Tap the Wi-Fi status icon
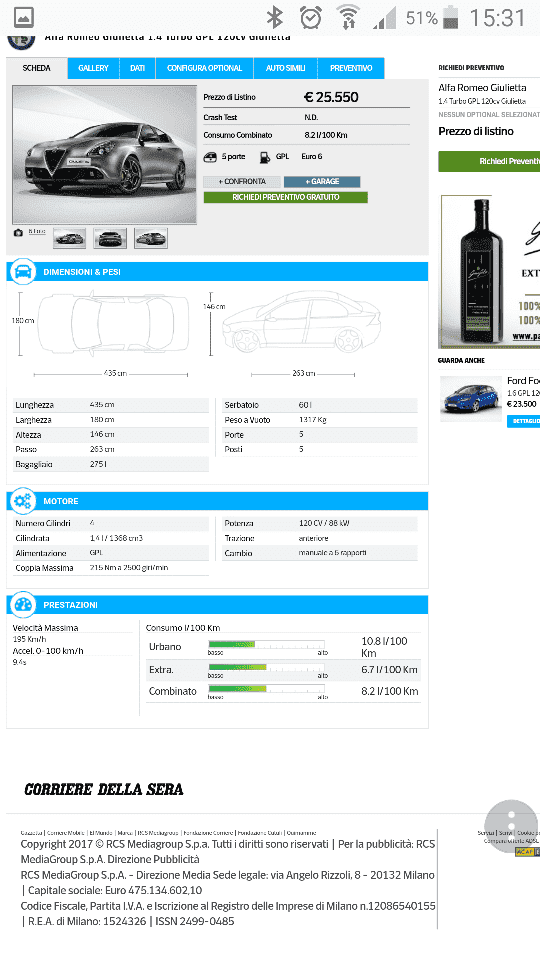This screenshot has height=960, width=540. [x=348, y=17]
